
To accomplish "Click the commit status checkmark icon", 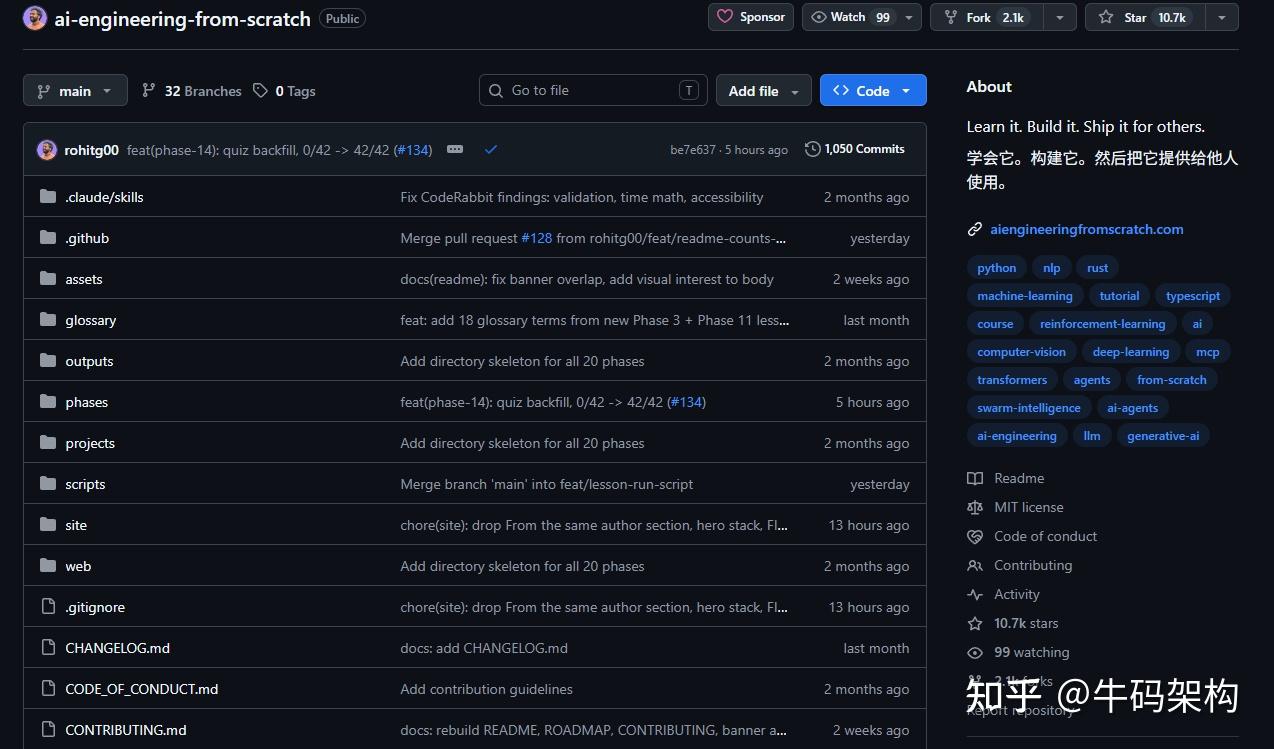I will [491, 150].
